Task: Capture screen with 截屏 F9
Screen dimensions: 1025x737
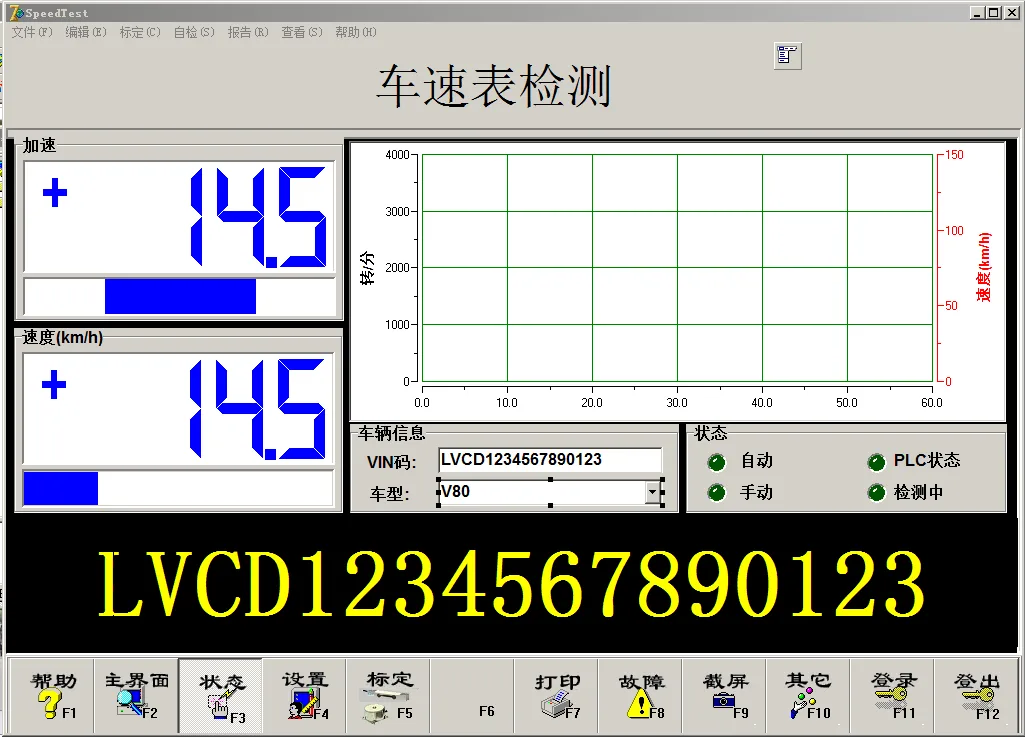Action: coord(724,696)
